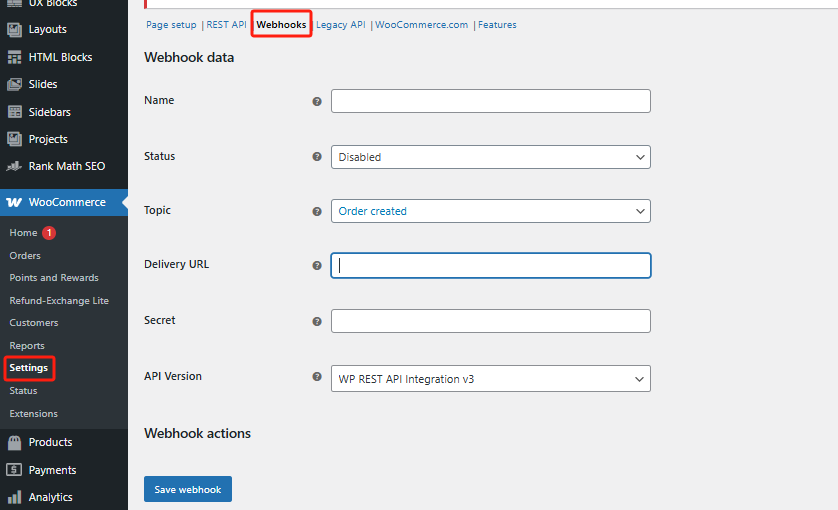Click the help icon next to Name
838x510 pixels.
317,102
